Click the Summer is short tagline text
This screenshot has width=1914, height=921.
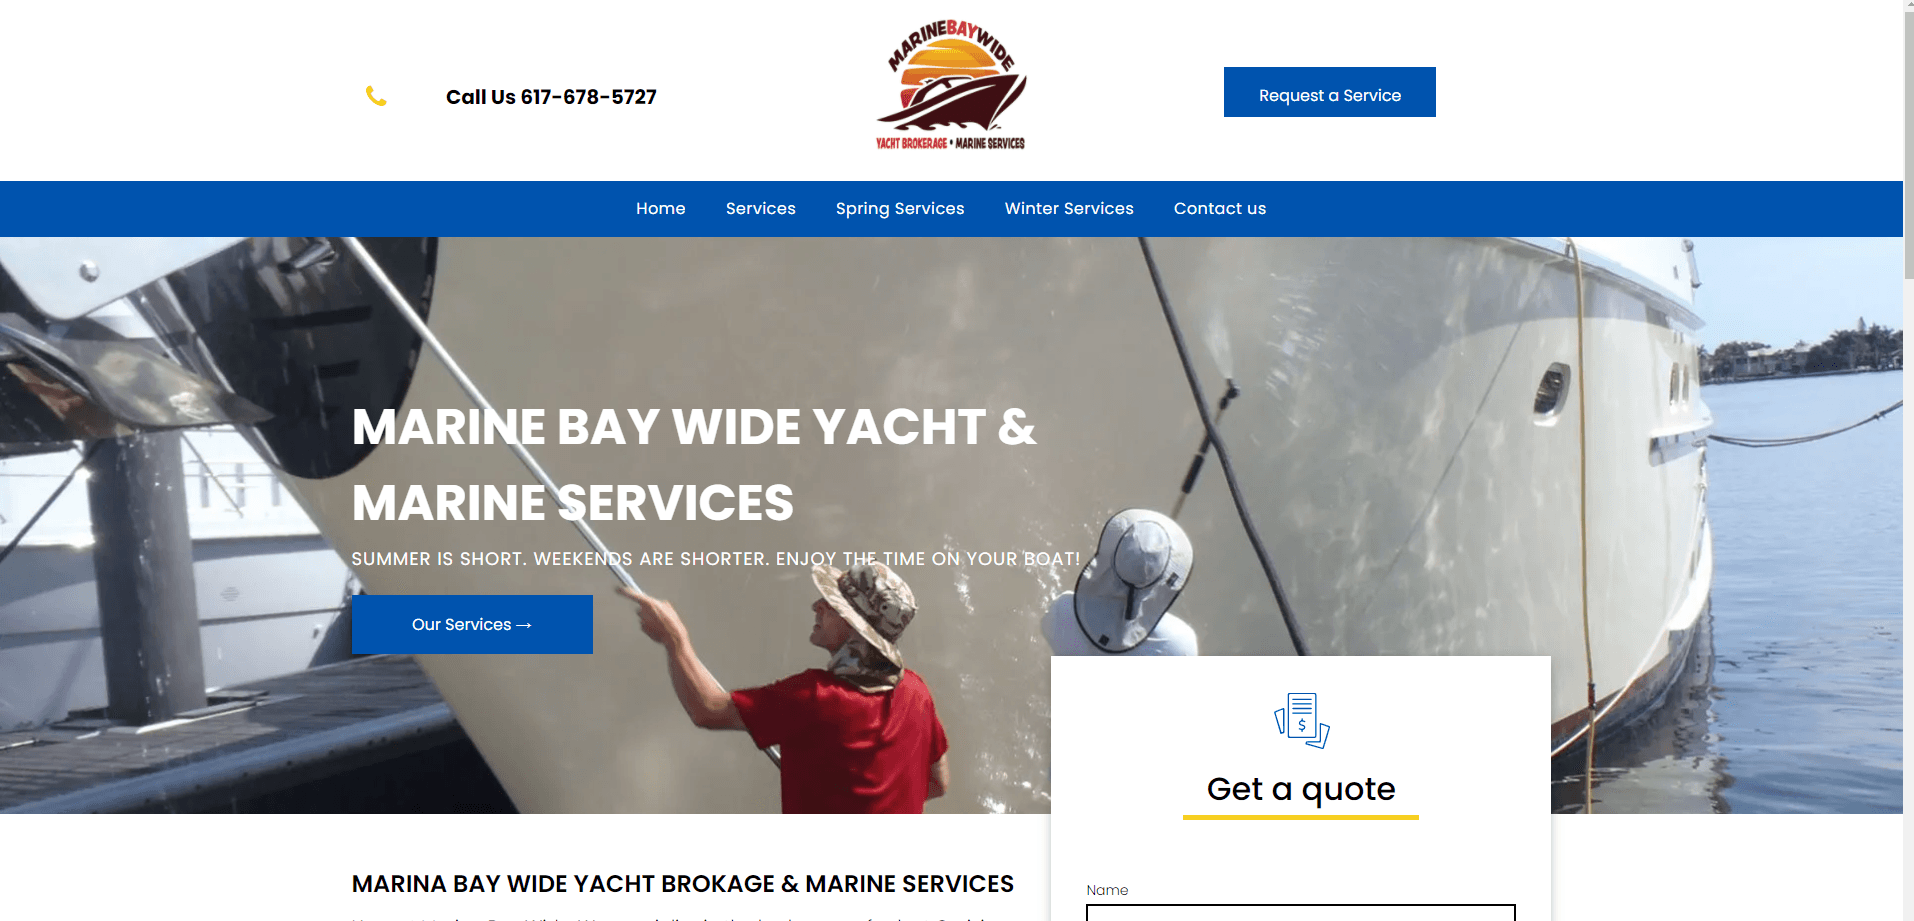tap(716, 559)
